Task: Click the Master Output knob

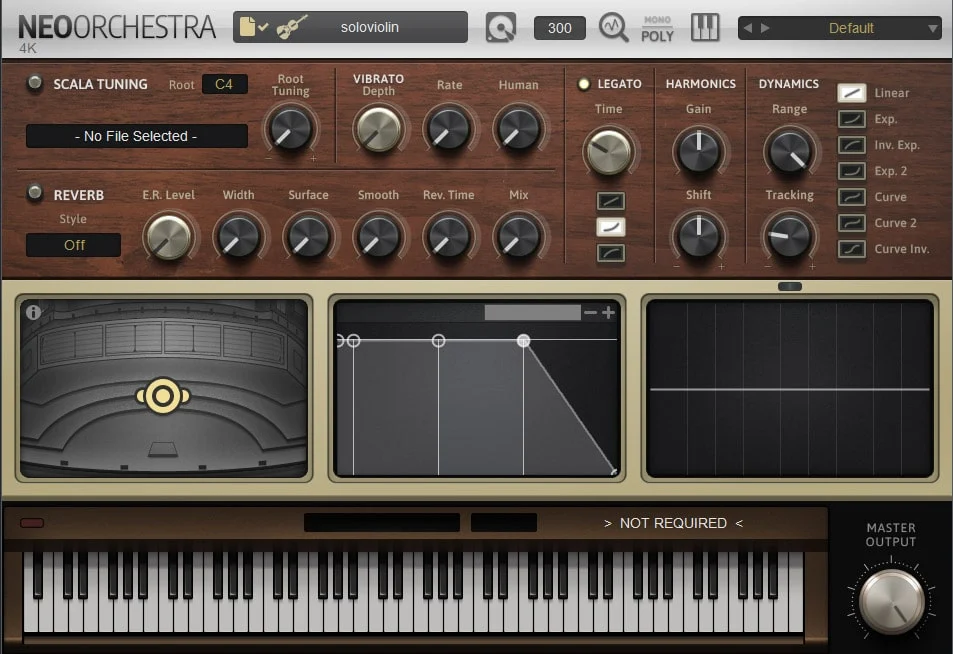Action: [891, 601]
